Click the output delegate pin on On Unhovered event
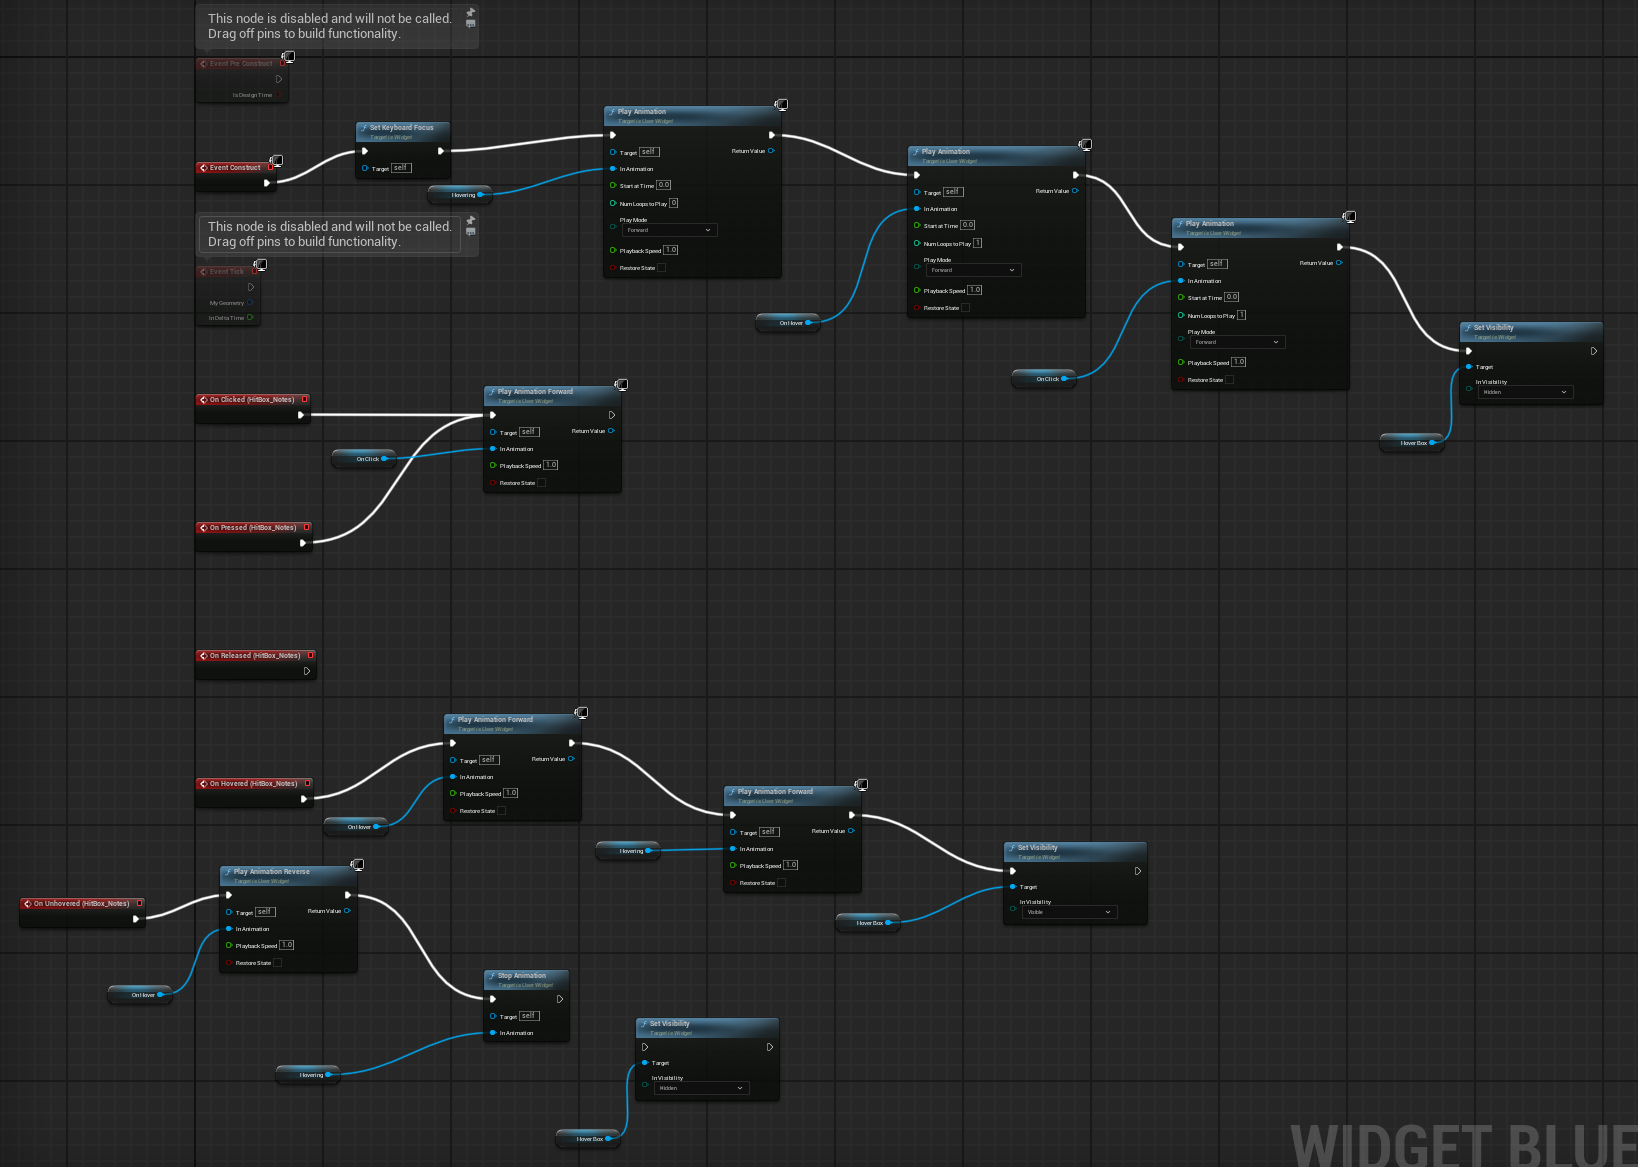 coord(140,903)
